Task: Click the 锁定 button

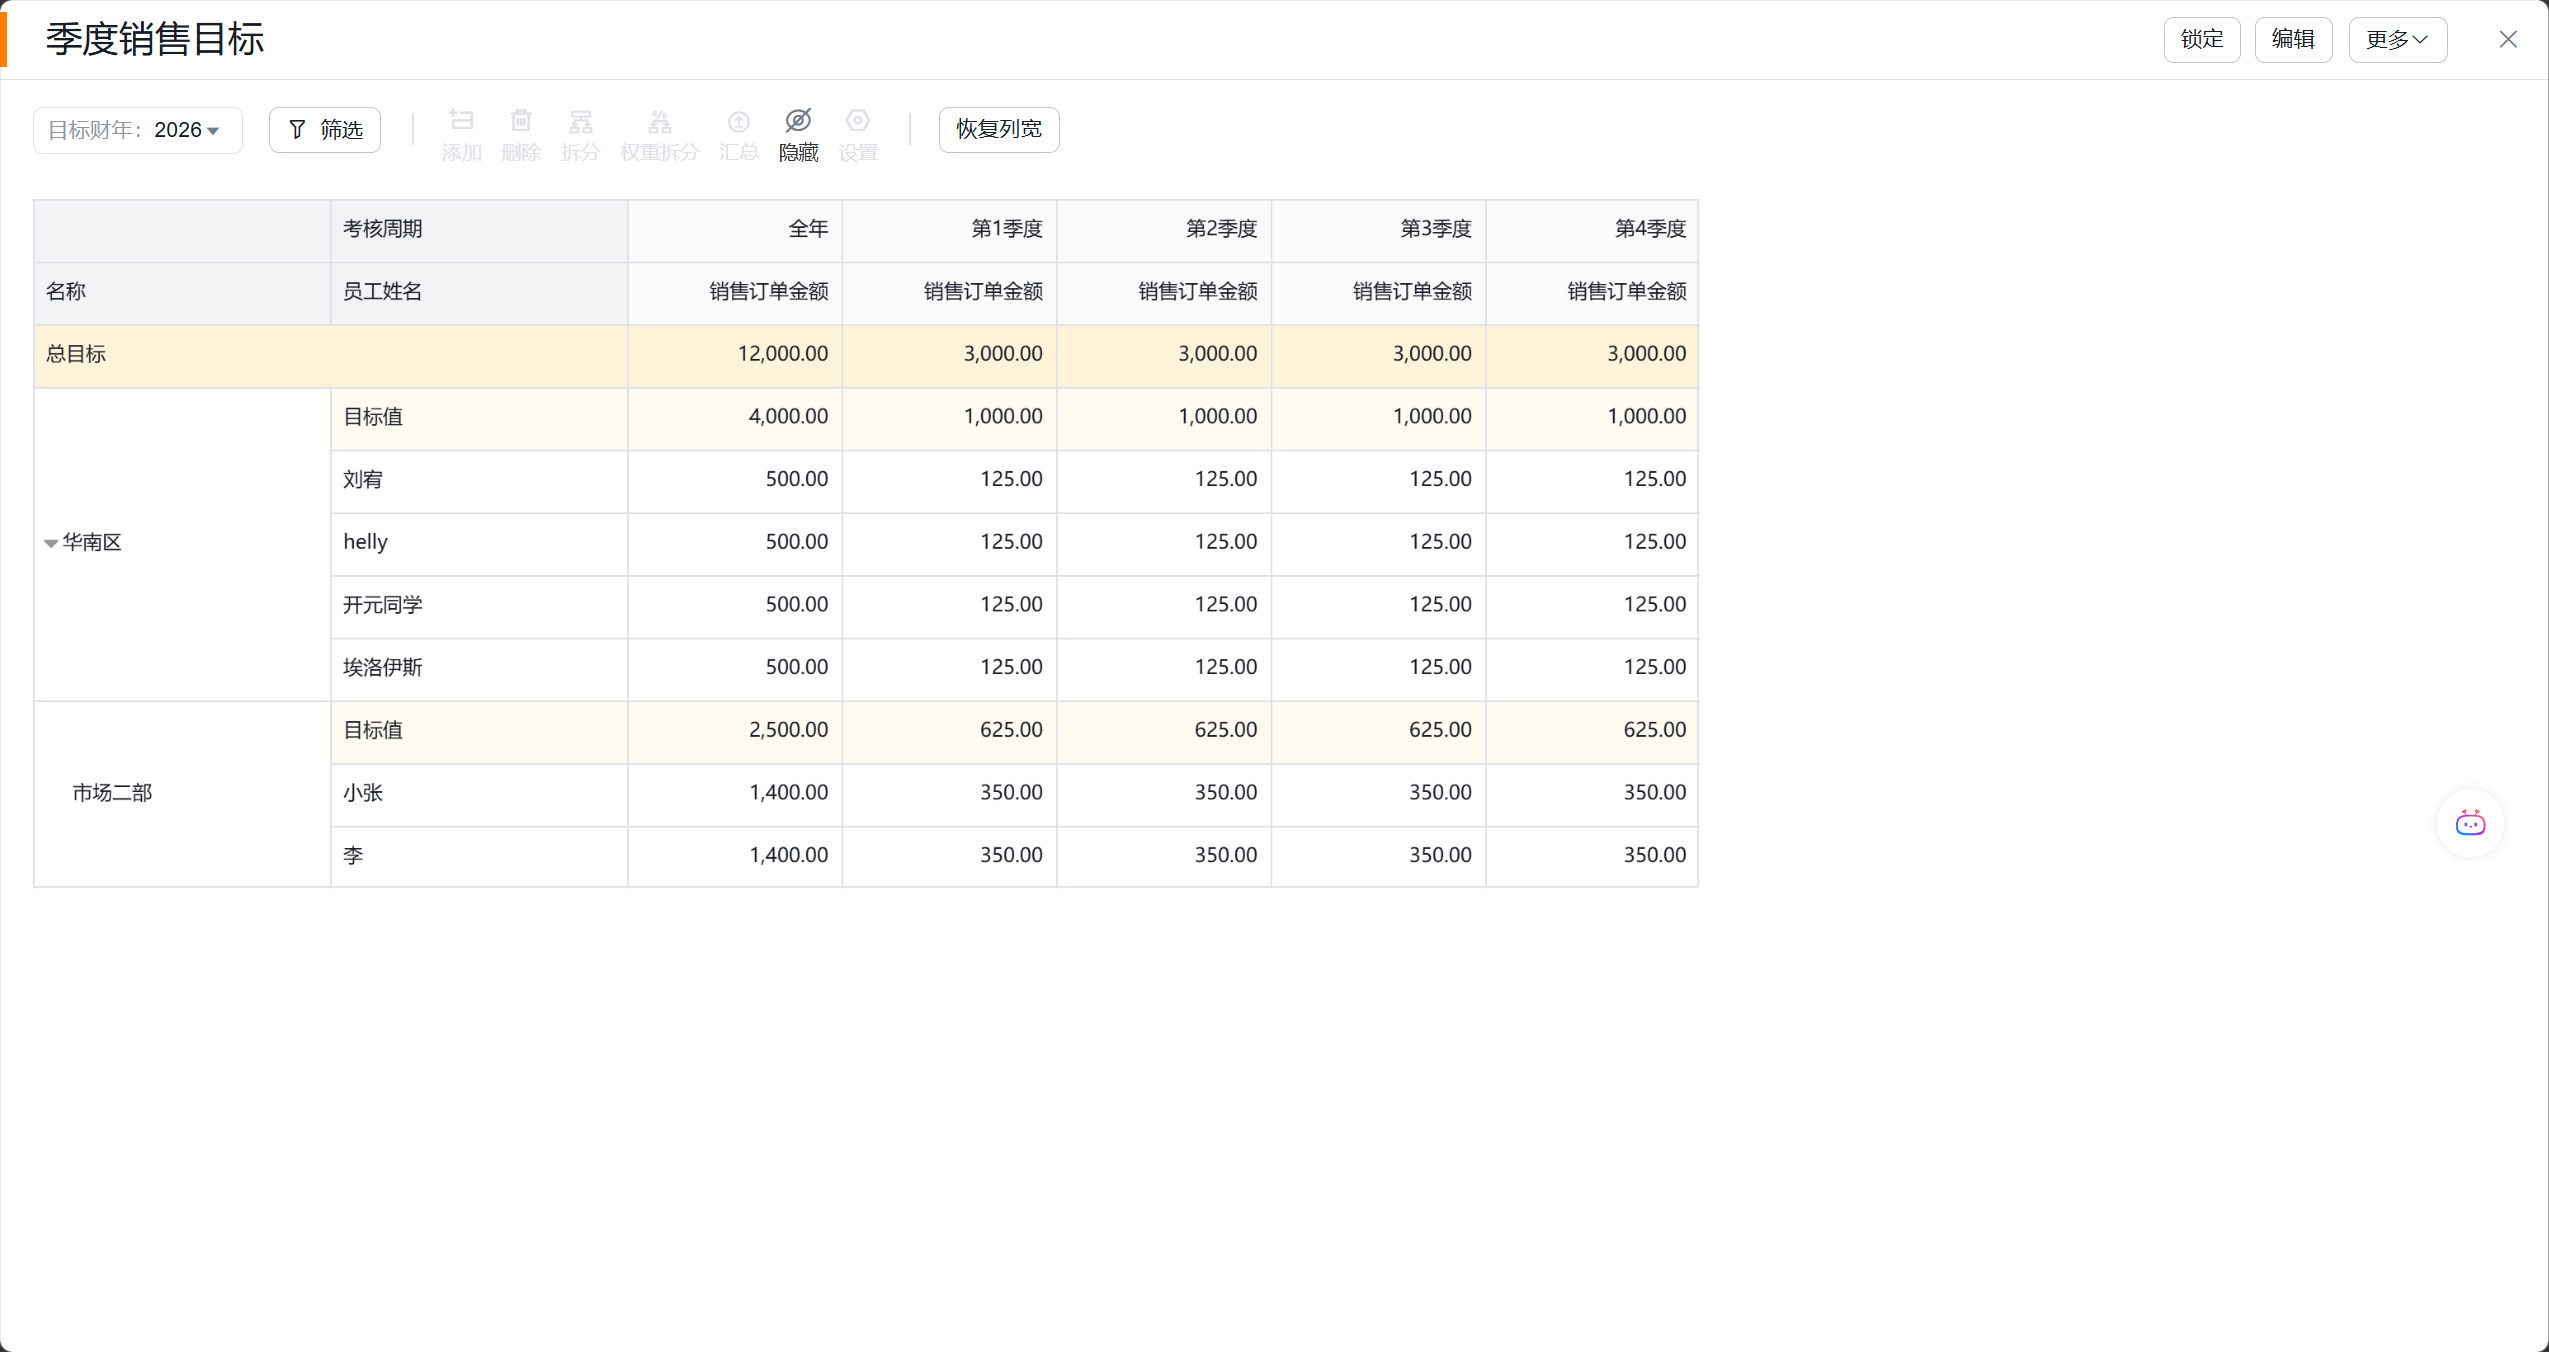Action: coord(2202,40)
